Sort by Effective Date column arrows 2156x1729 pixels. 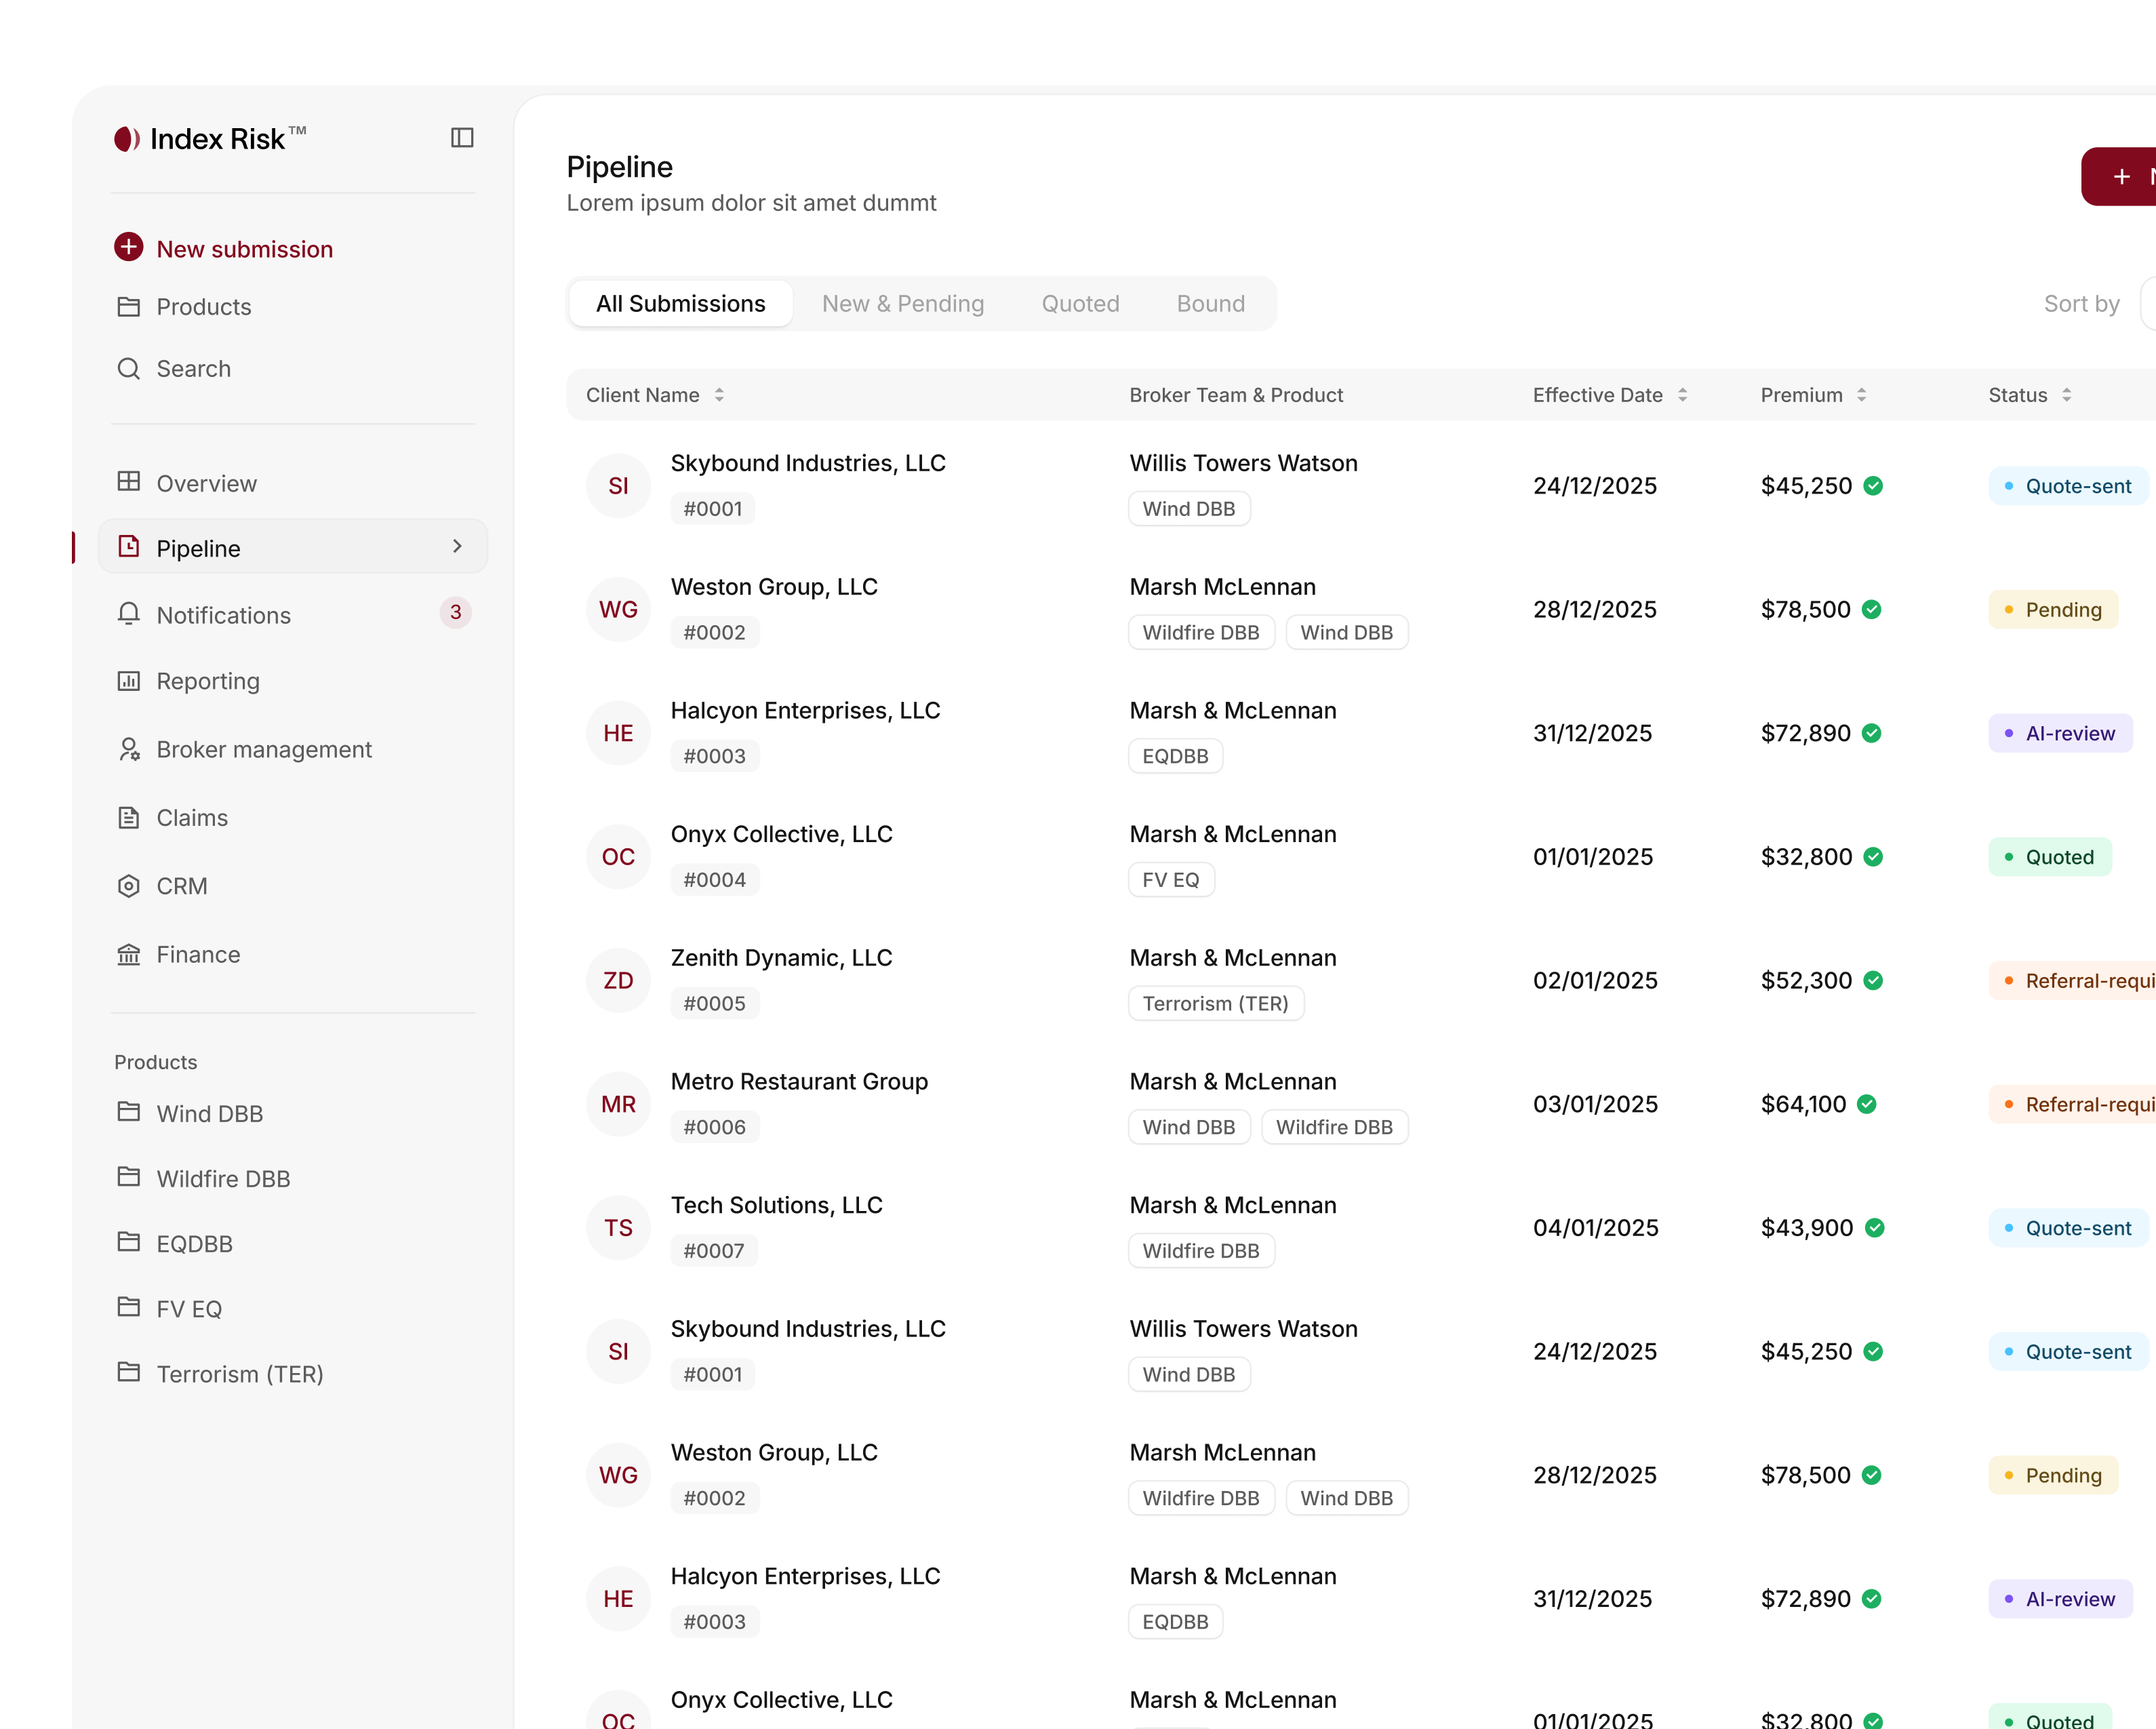[x=1682, y=395]
